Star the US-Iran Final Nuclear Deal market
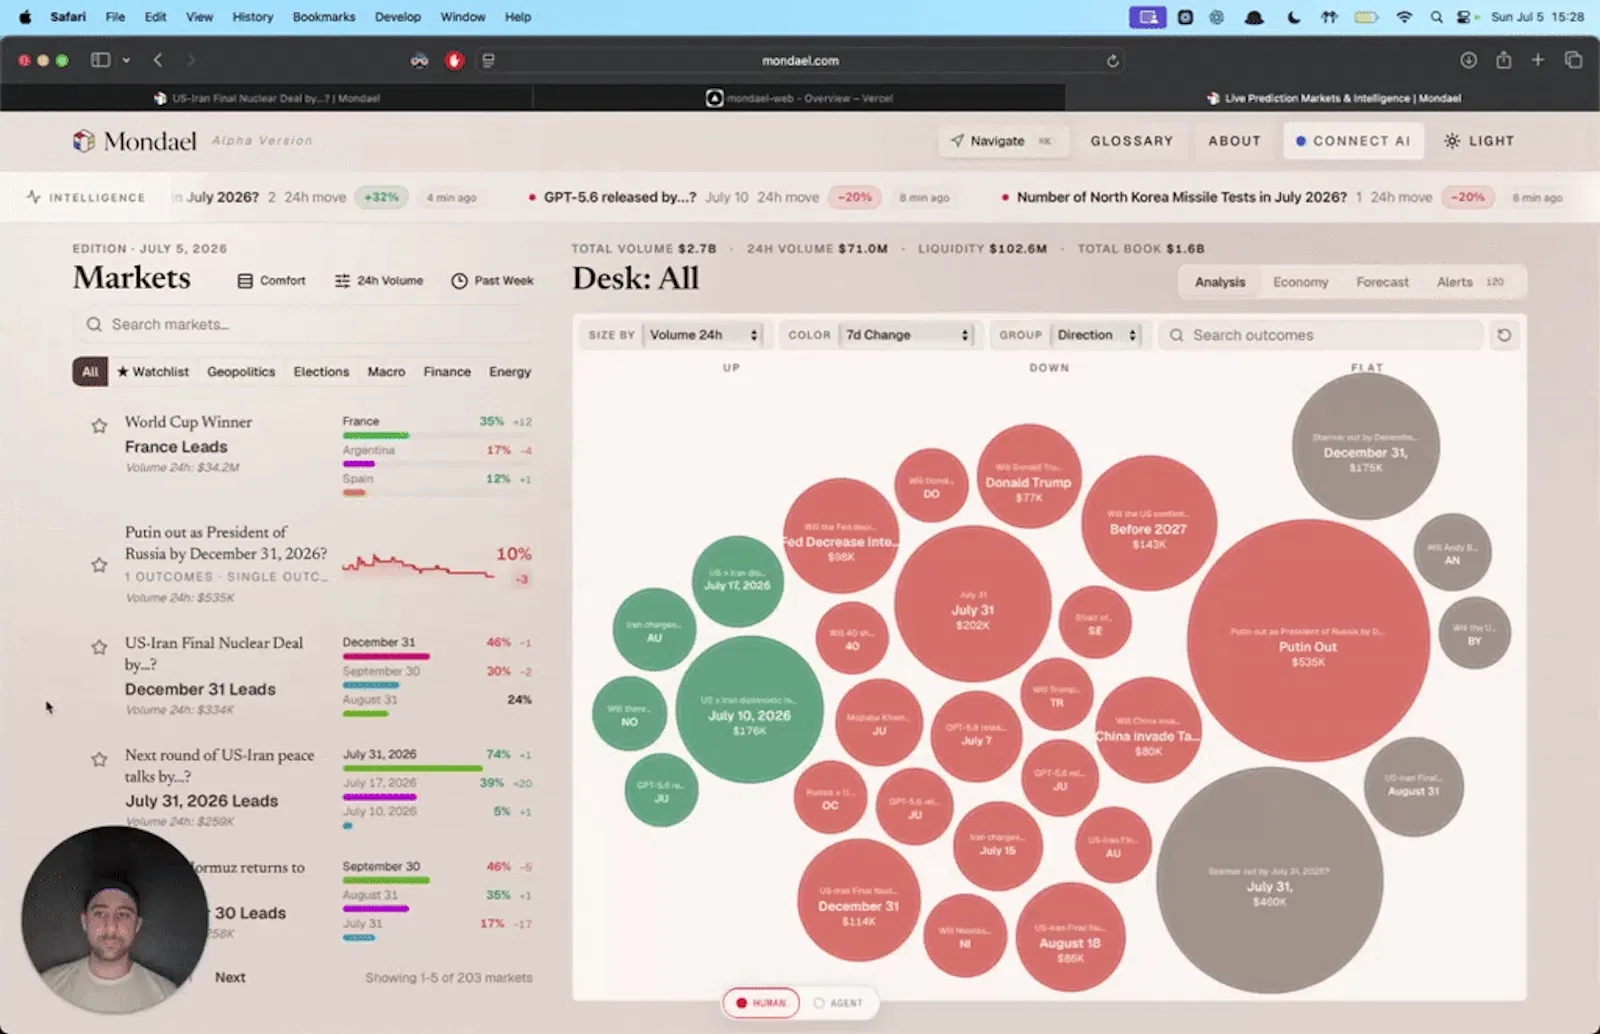 click(99, 647)
